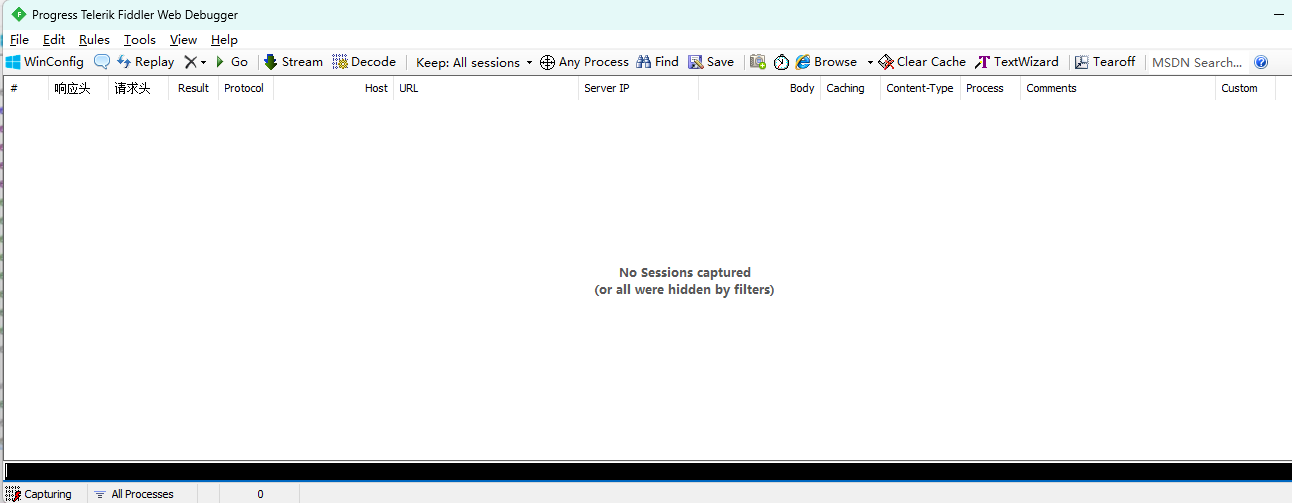Open the Edit menu
The image size is (1292, 503).
point(54,40)
